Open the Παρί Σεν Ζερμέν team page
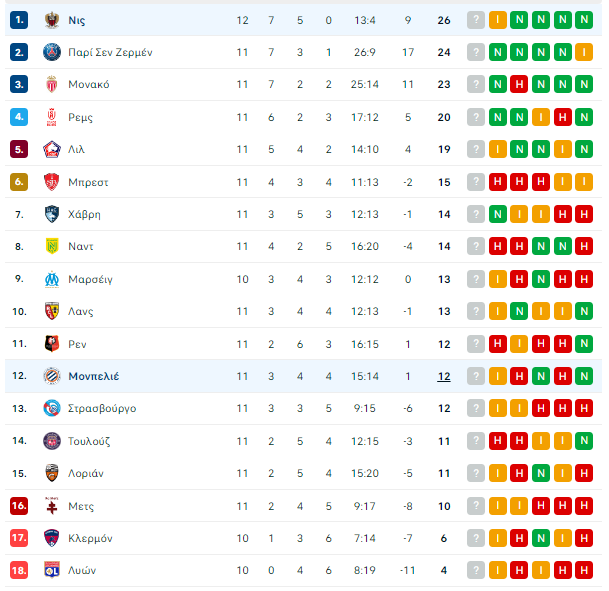Screen dimensions: 609x591 pyautogui.click(x=110, y=52)
